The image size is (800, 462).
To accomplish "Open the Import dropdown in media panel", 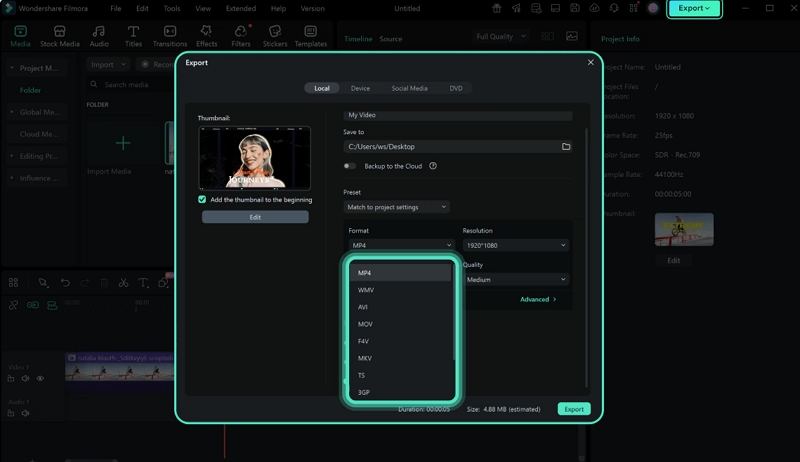I will tap(108, 64).
